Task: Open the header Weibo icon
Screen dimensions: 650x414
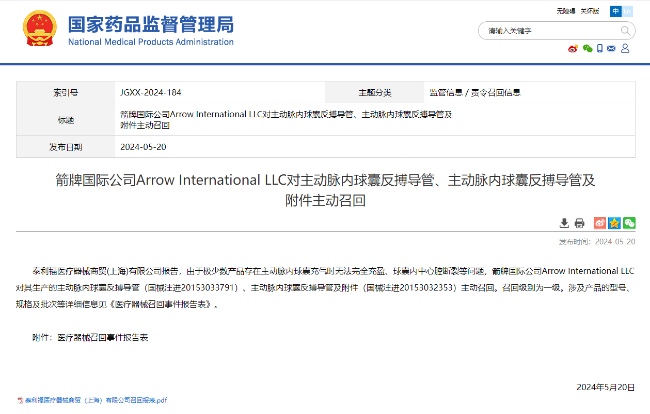Action: pyautogui.click(x=573, y=48)
